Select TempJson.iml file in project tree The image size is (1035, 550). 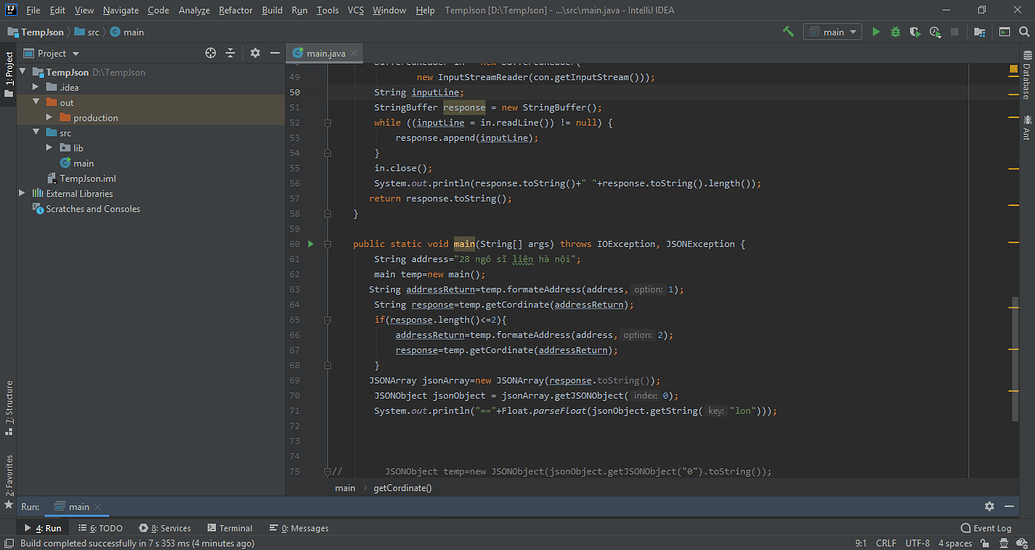[x=87, y=178]
